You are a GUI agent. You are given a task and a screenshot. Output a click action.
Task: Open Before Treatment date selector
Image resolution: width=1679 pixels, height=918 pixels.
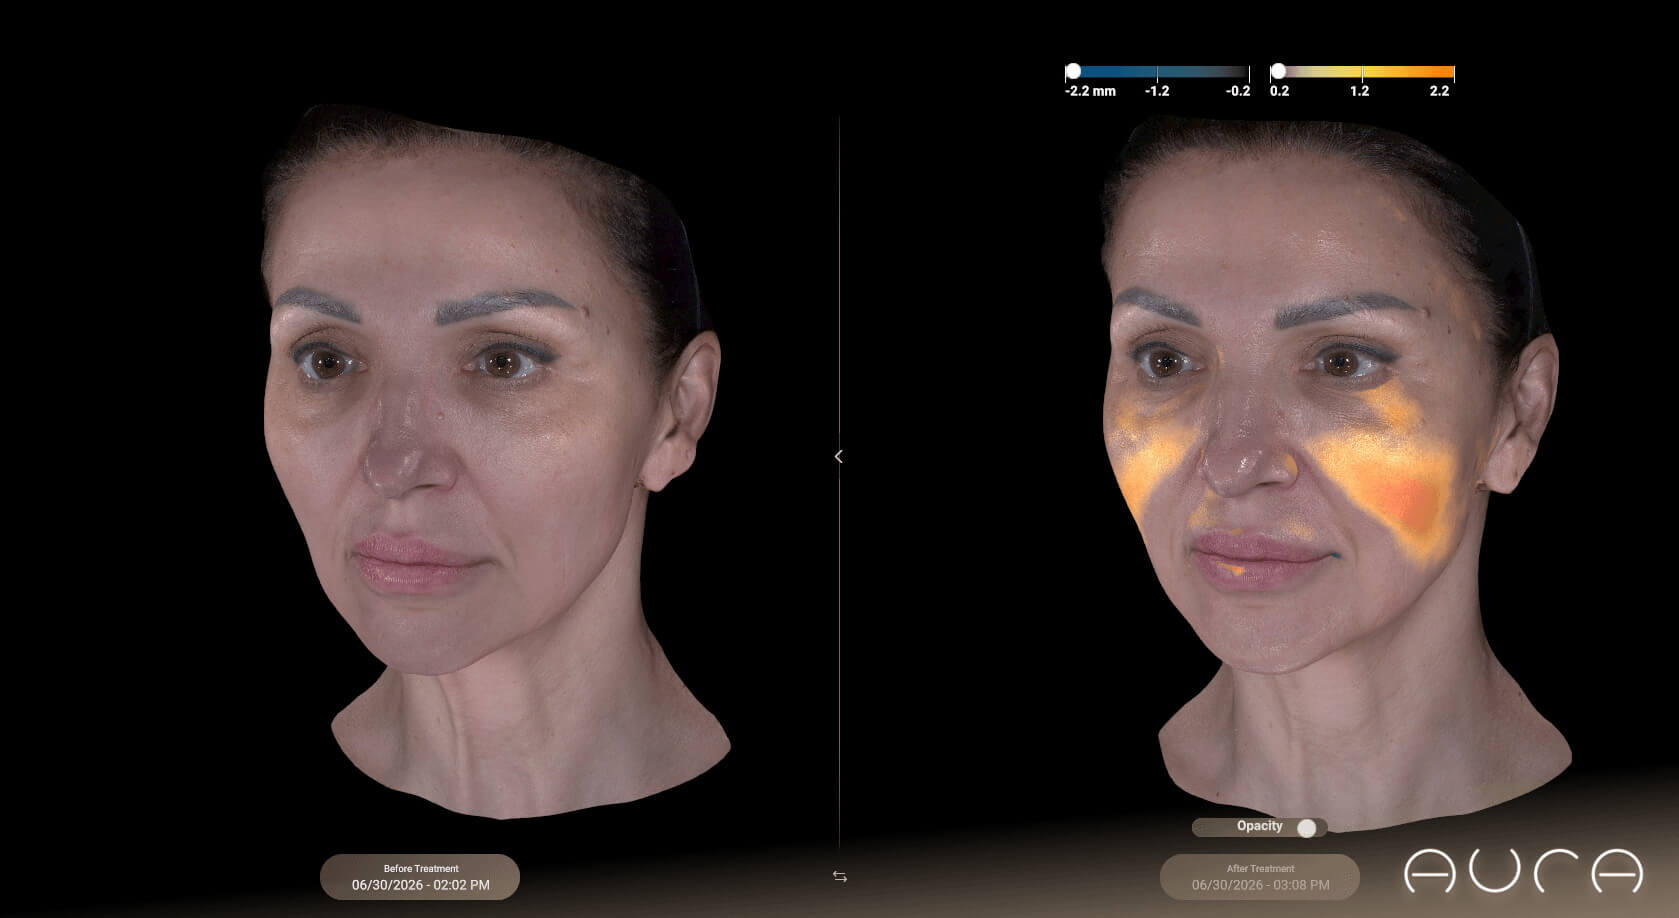[x=420, y=877]
